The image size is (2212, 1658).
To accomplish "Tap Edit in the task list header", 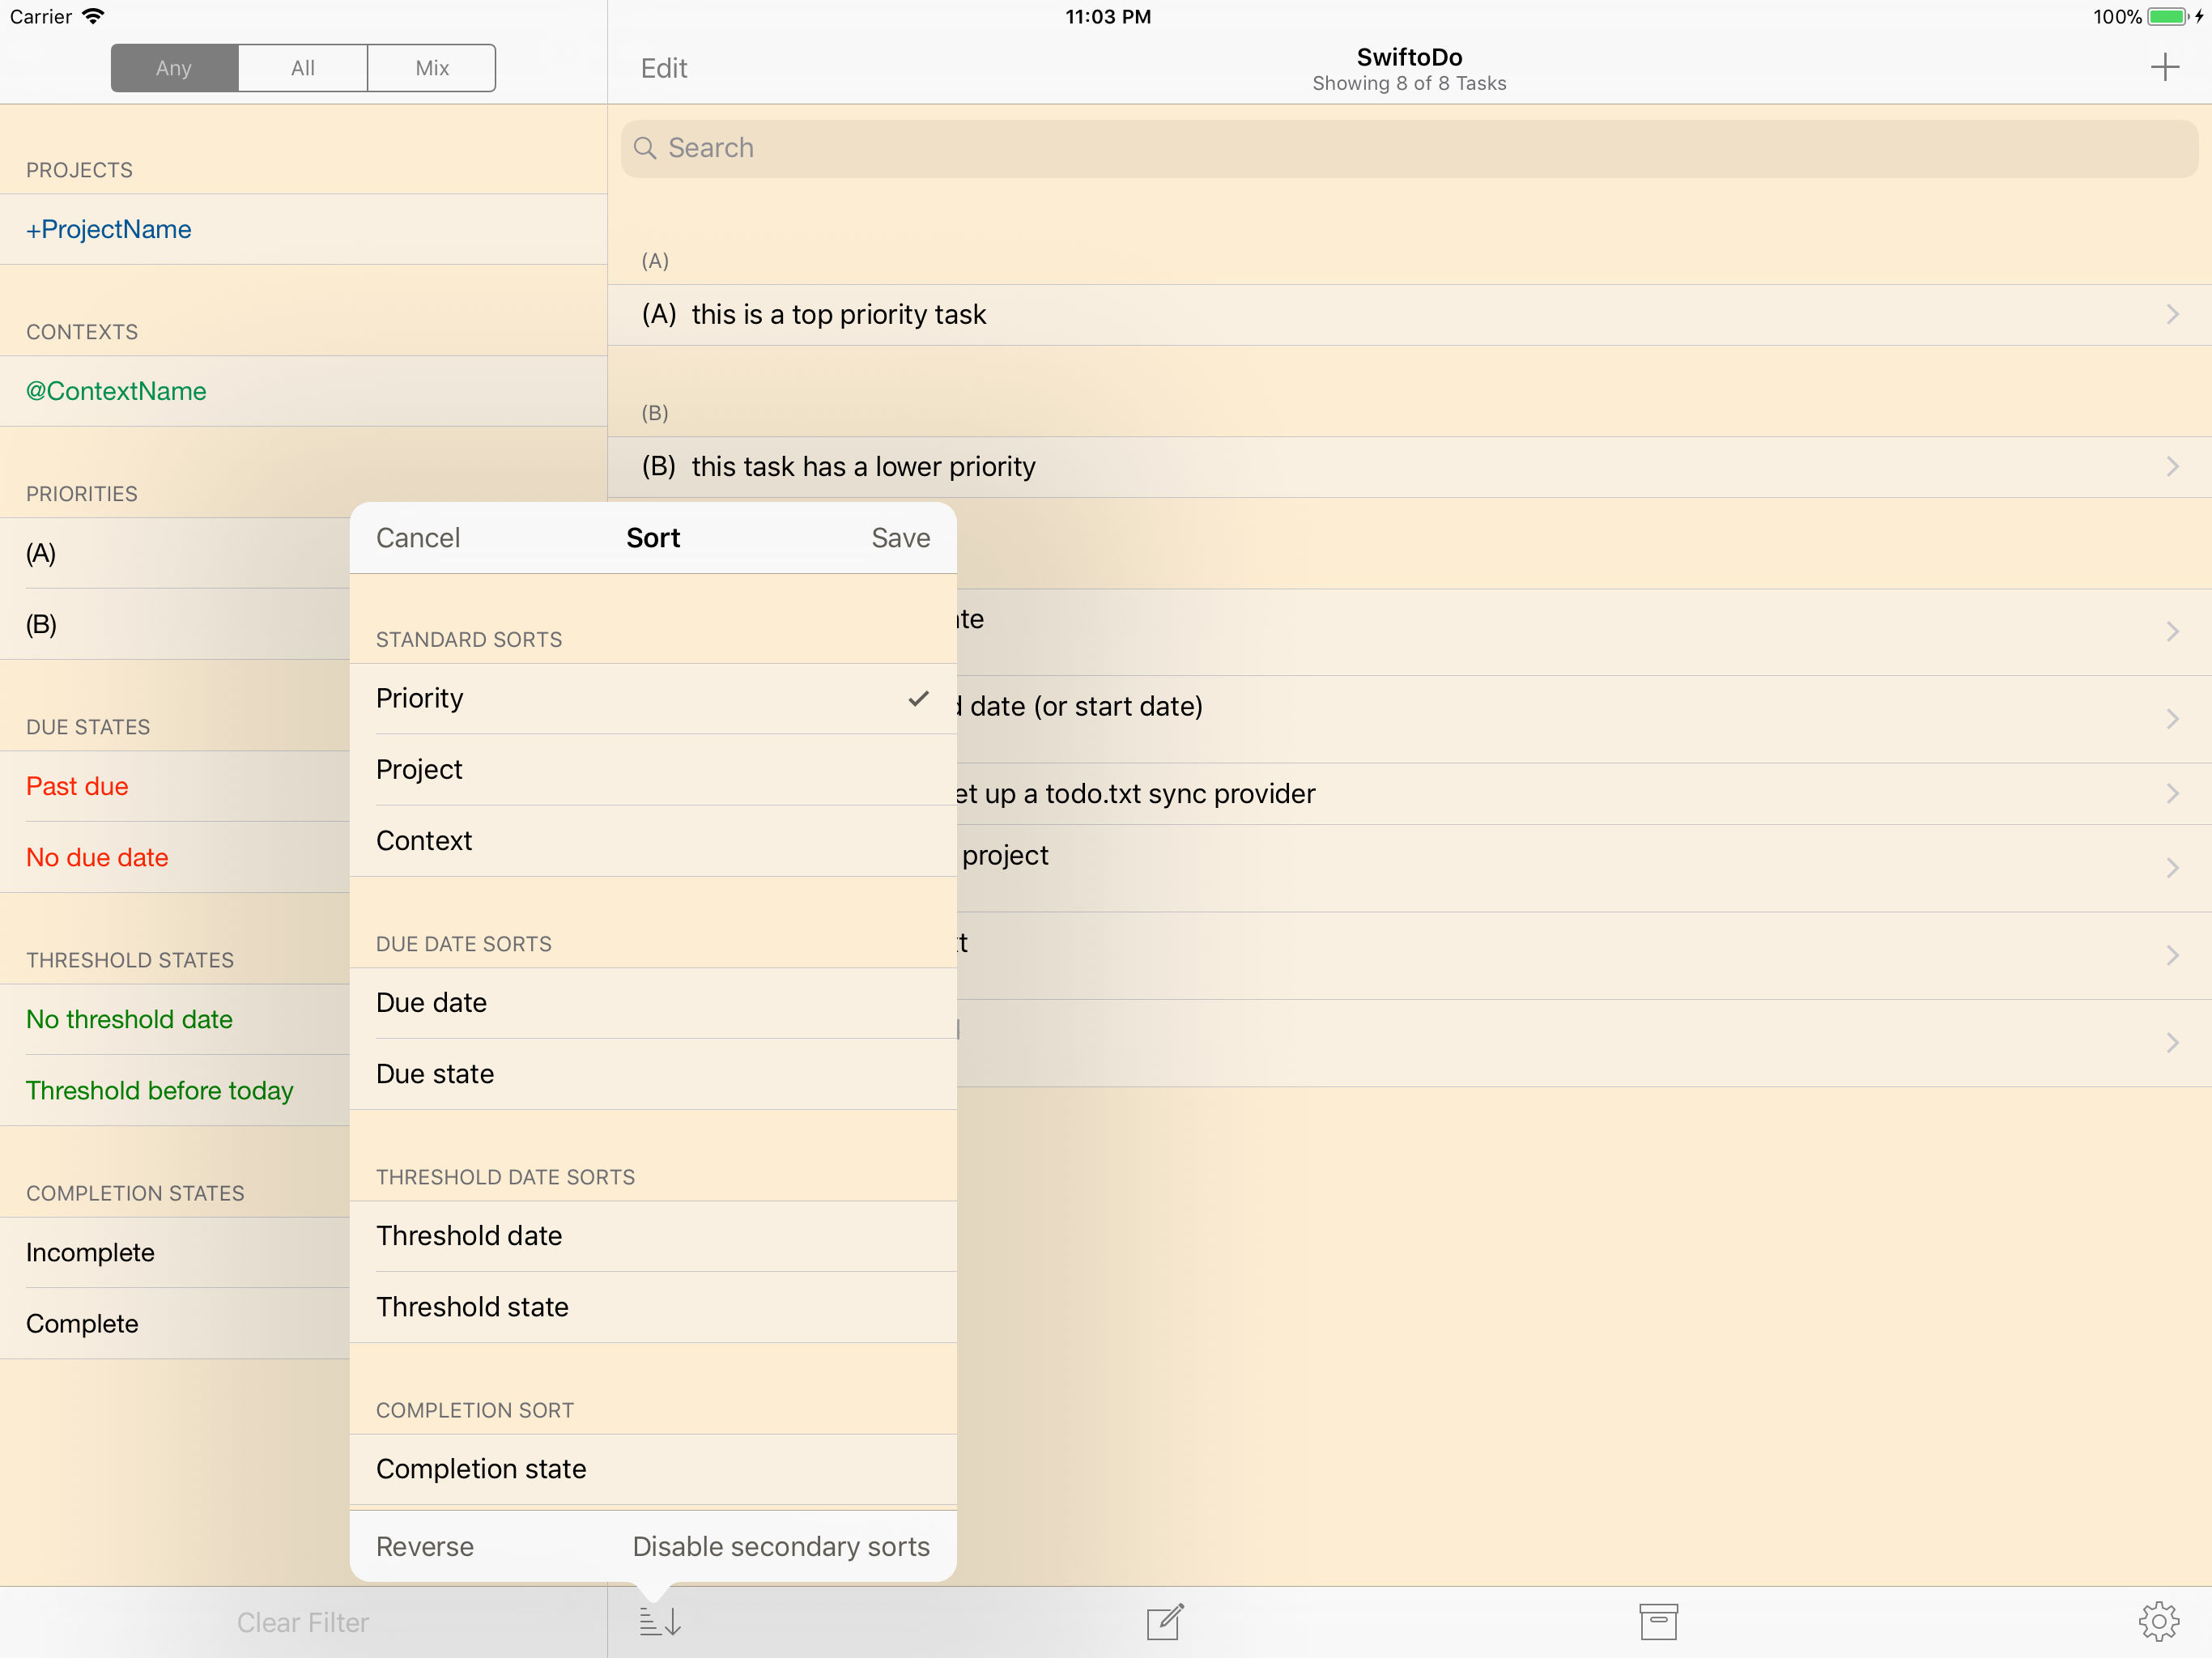I will pyautogui.click(x=664, y=68).
